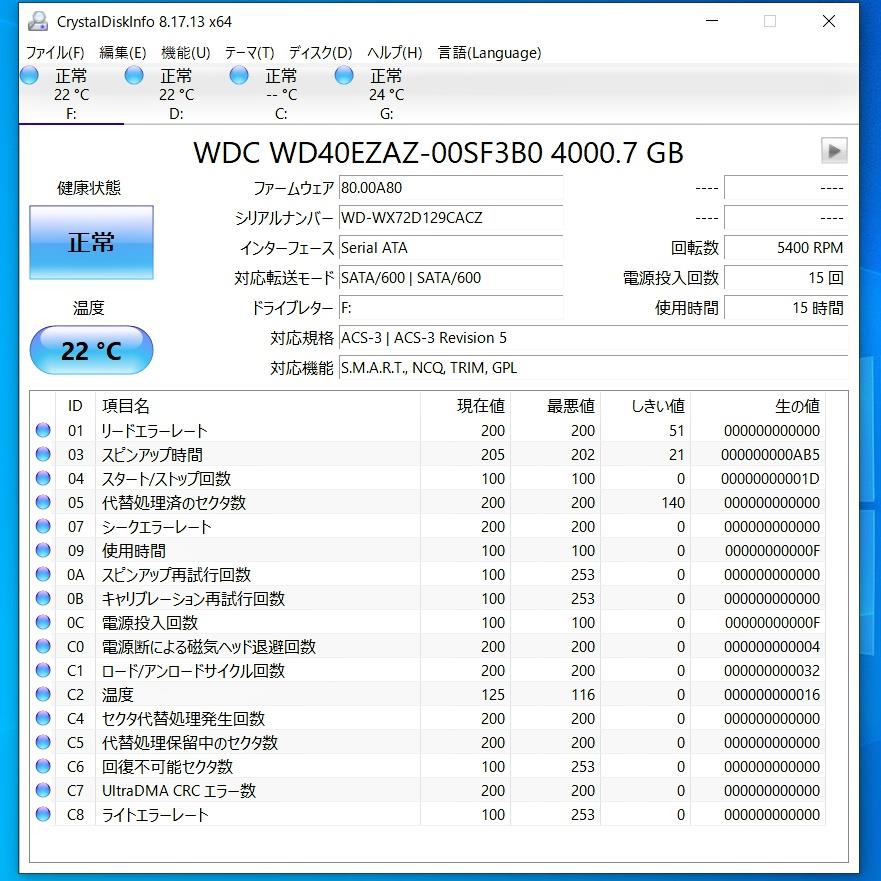Click raw value 00000000001D
881x881 pixels.
(x=770, y=479)
